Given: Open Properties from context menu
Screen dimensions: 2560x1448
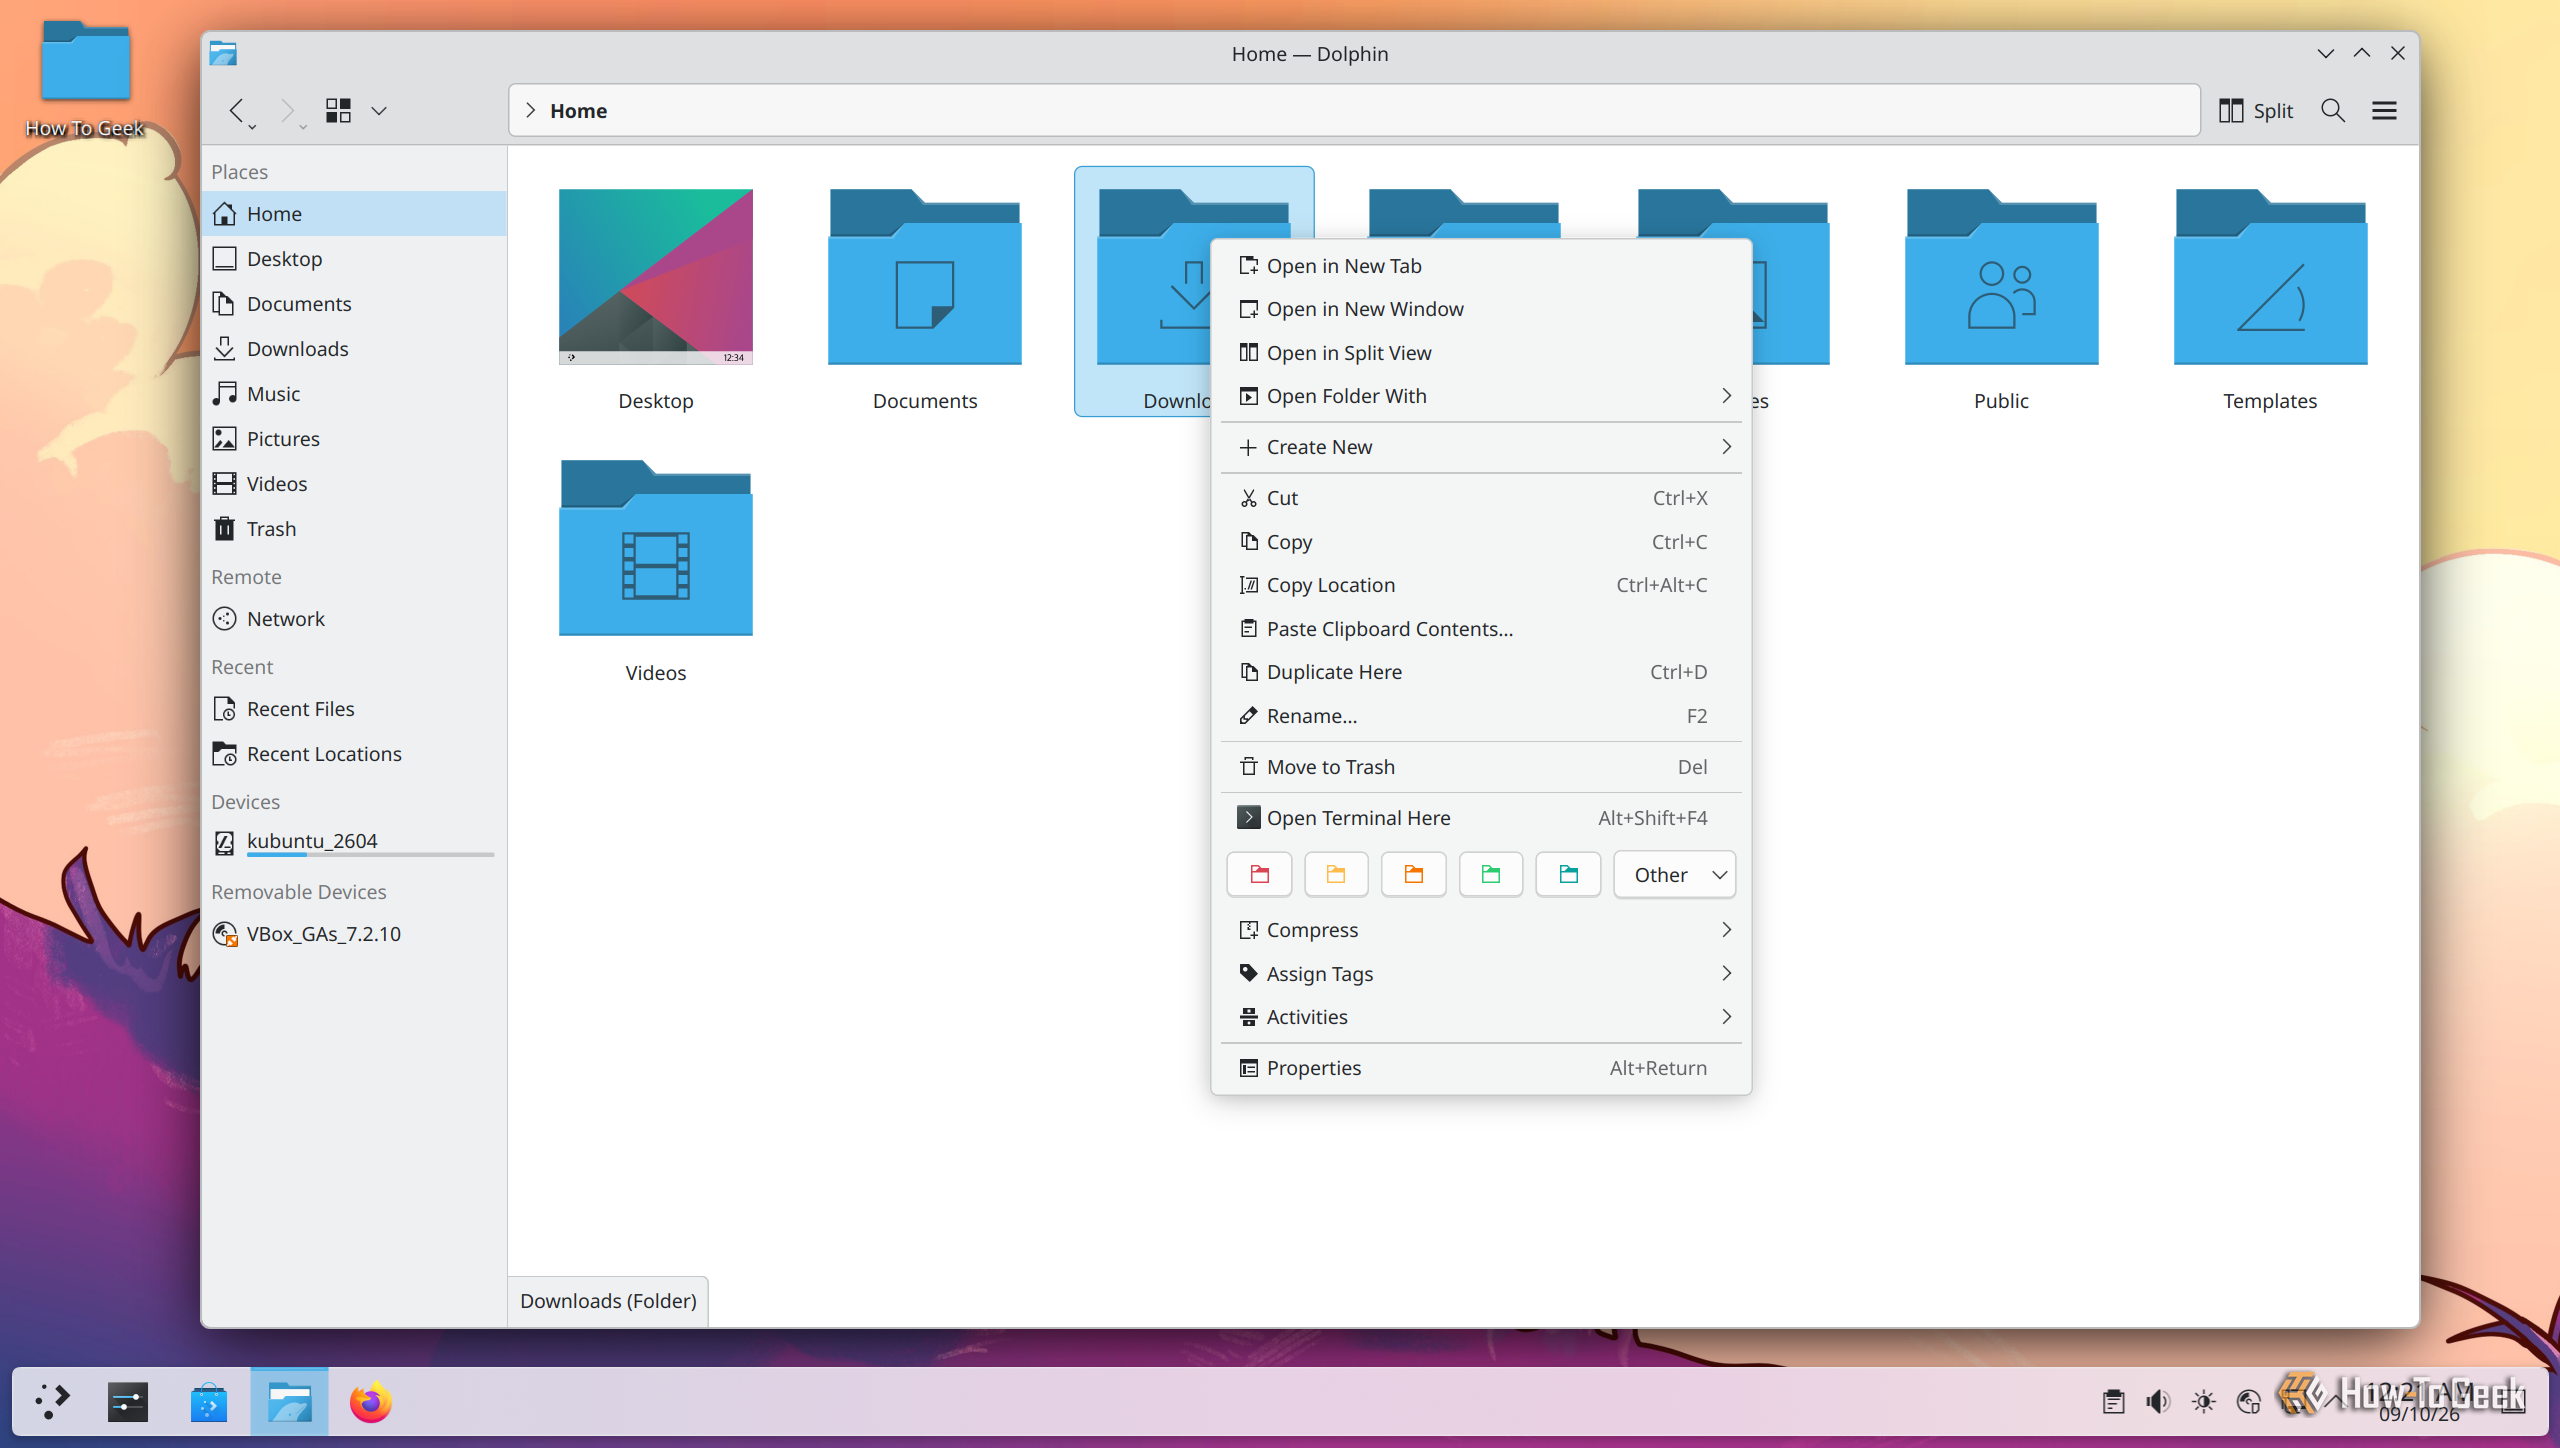Looking at the screenshot, I should tap(1480, 1068).
